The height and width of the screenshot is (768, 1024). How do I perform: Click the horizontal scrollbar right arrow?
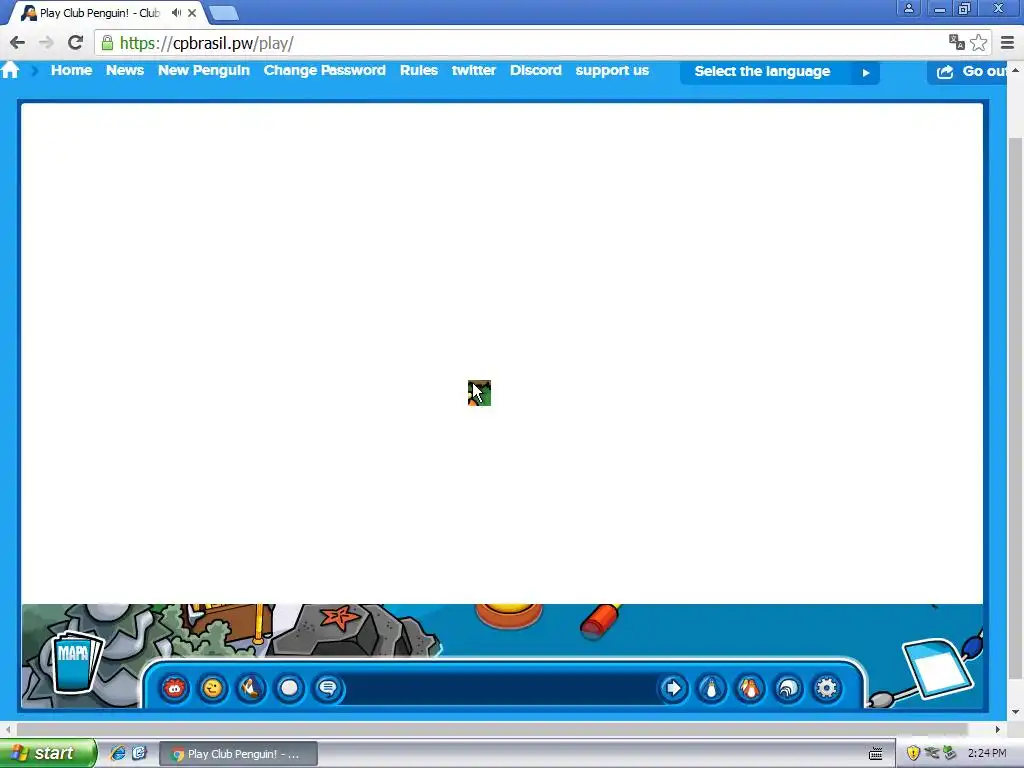[x=997, y=729]
